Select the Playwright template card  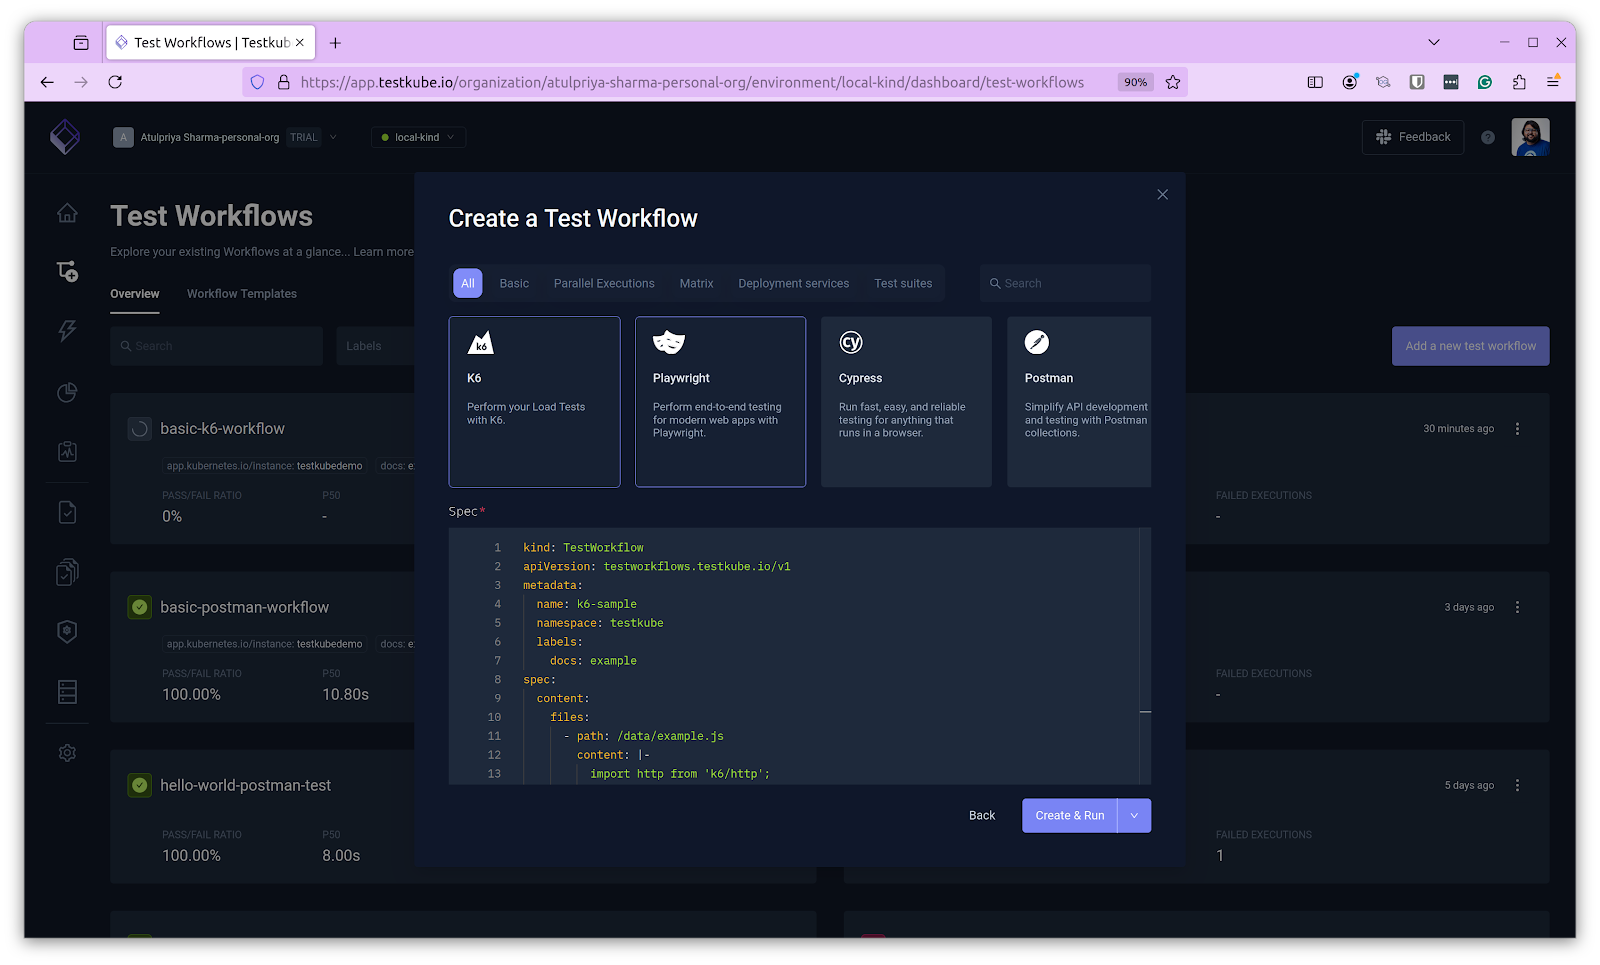pyautogui.click(x=720, y=402)
